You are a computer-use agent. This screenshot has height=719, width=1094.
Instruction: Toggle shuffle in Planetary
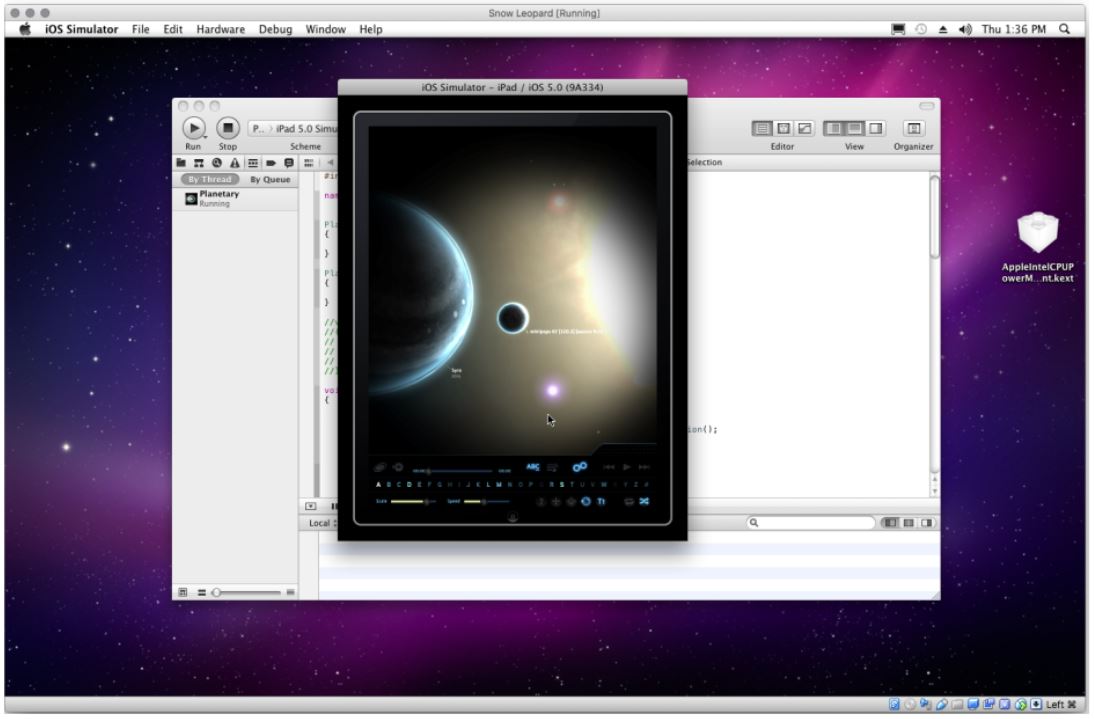pos(644,501)
